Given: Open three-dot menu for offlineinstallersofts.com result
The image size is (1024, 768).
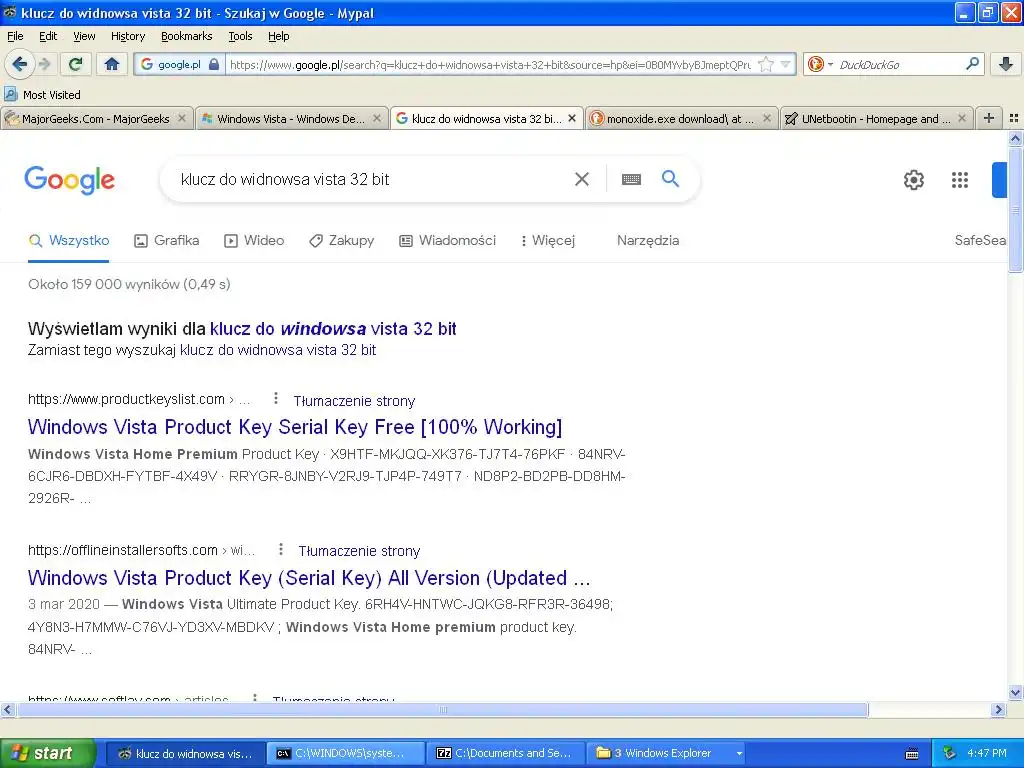Looking at the screenshot, I should coord(281,549).
